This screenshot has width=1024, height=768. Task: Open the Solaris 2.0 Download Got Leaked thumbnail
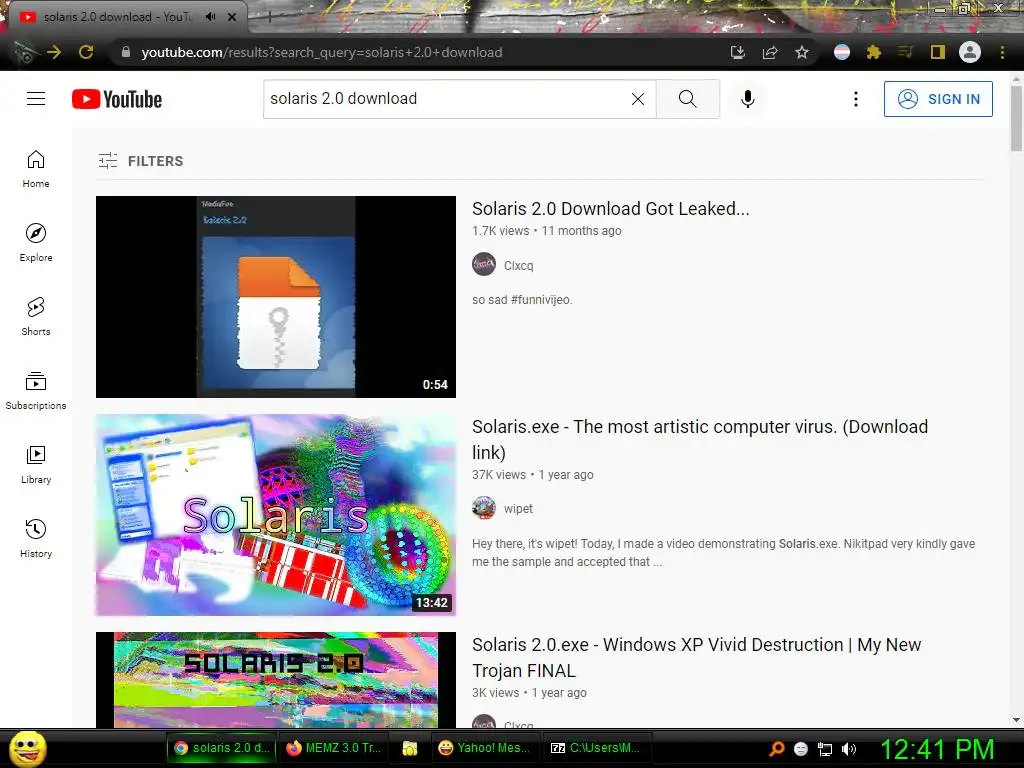click(276, 296)
